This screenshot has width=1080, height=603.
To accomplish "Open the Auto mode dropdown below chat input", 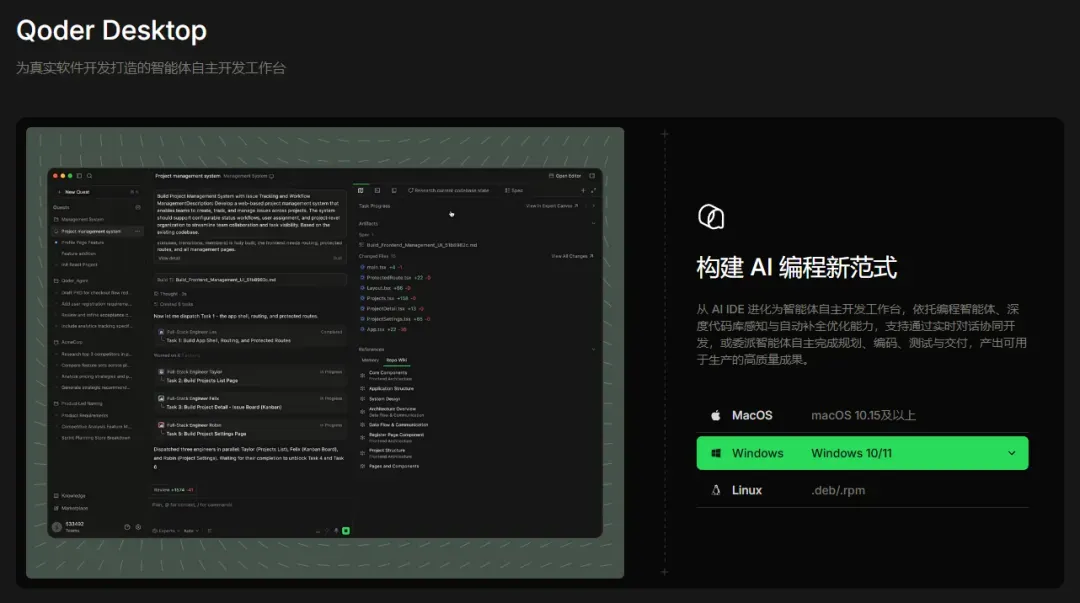I will 191,531.
